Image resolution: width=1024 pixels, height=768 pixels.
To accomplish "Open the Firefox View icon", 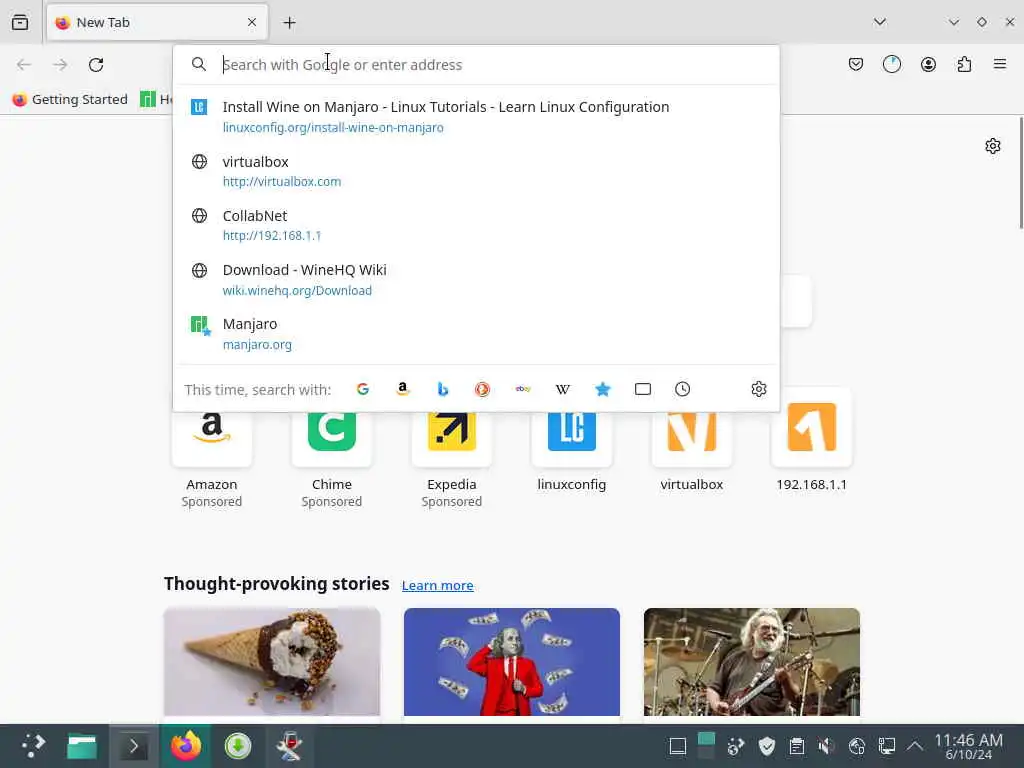I will [x=20, y=22].
